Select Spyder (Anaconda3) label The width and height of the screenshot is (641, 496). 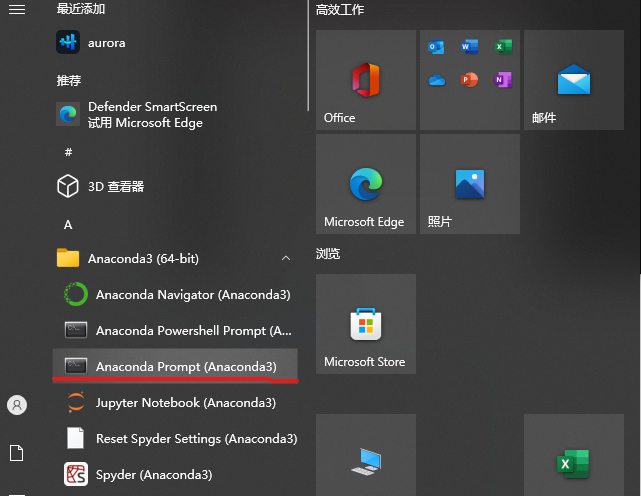(154, 474)
